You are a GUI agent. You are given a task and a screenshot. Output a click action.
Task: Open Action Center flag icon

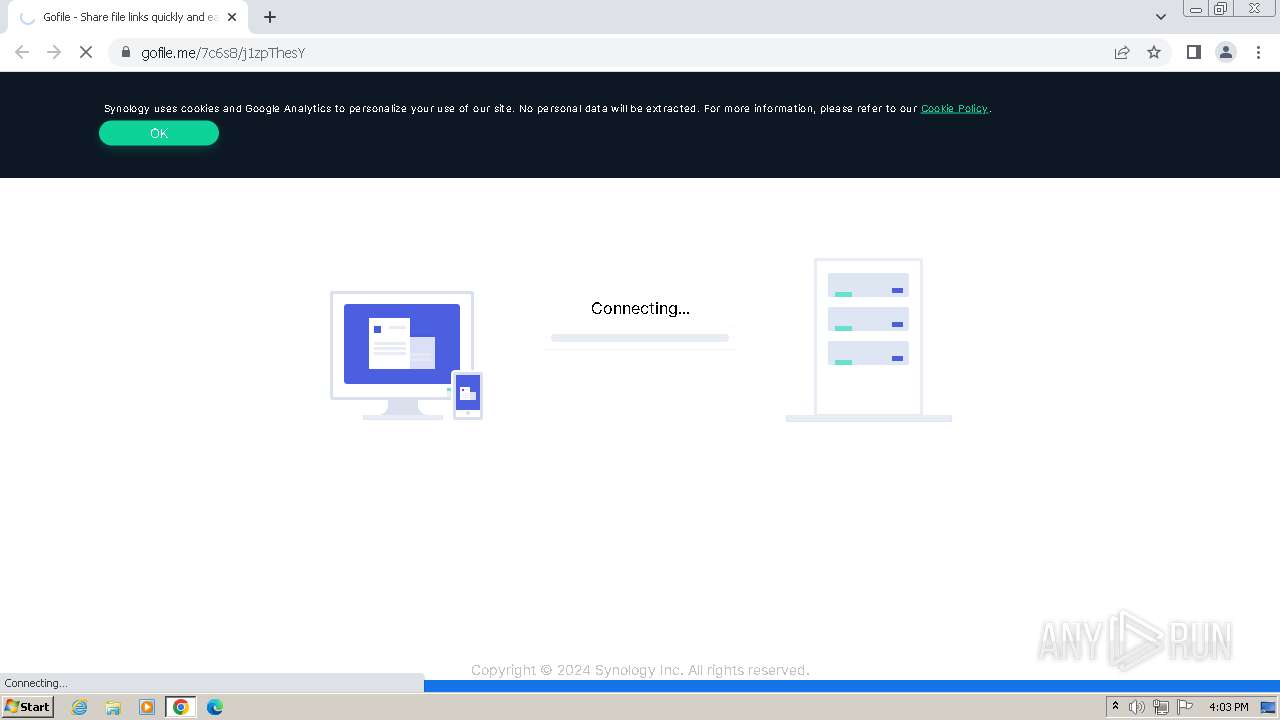(1185, 707)
